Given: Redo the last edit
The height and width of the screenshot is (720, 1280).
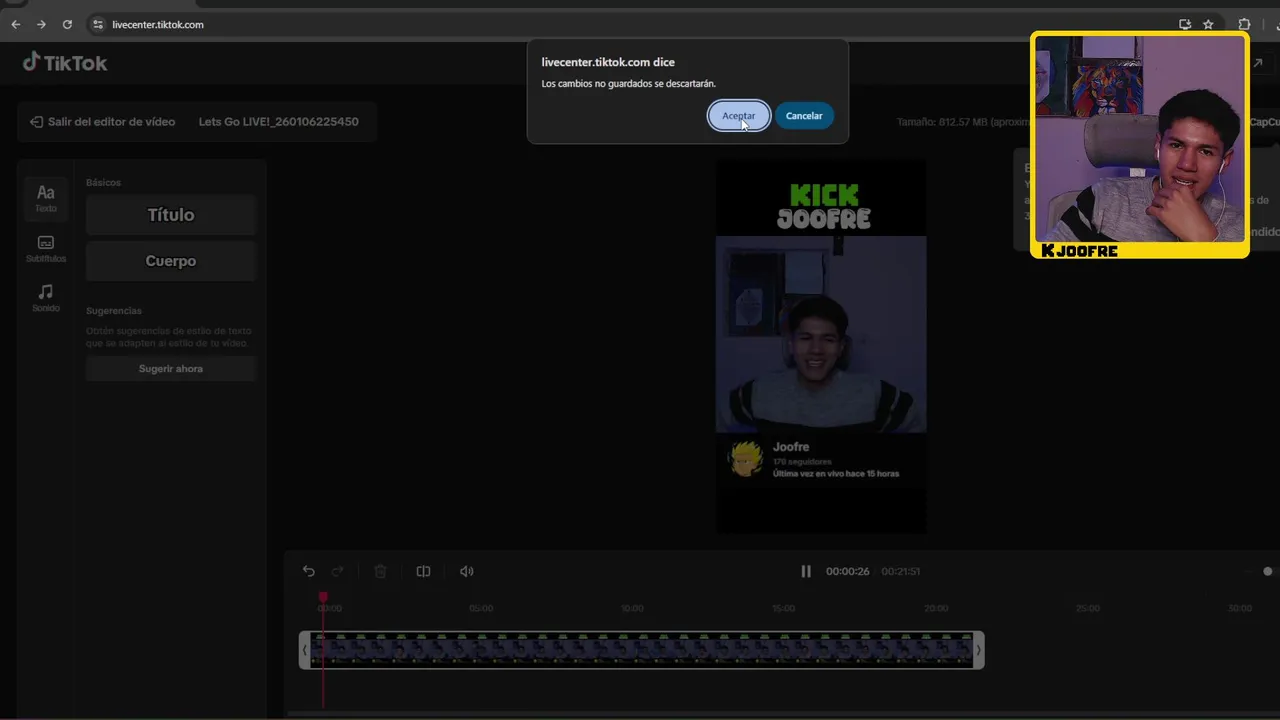Looking at the screenshot, I should [x=338, y=571].
